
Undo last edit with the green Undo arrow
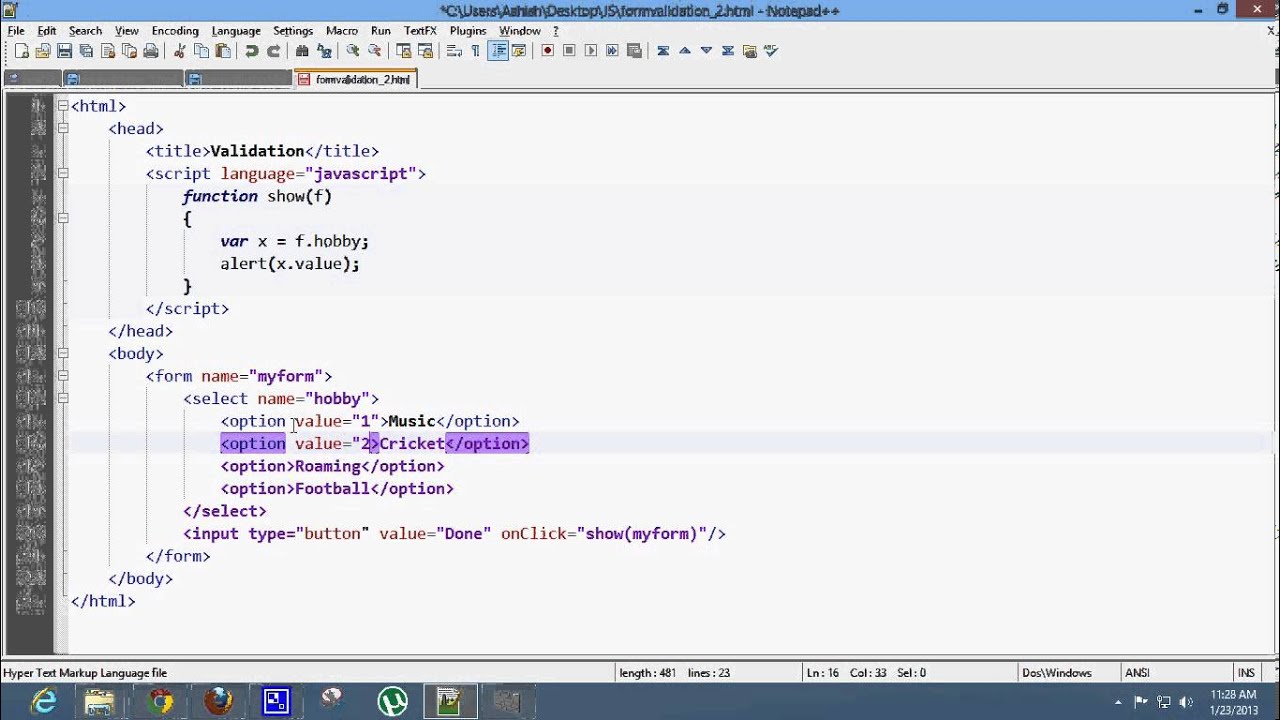click(x=252, y=51)
